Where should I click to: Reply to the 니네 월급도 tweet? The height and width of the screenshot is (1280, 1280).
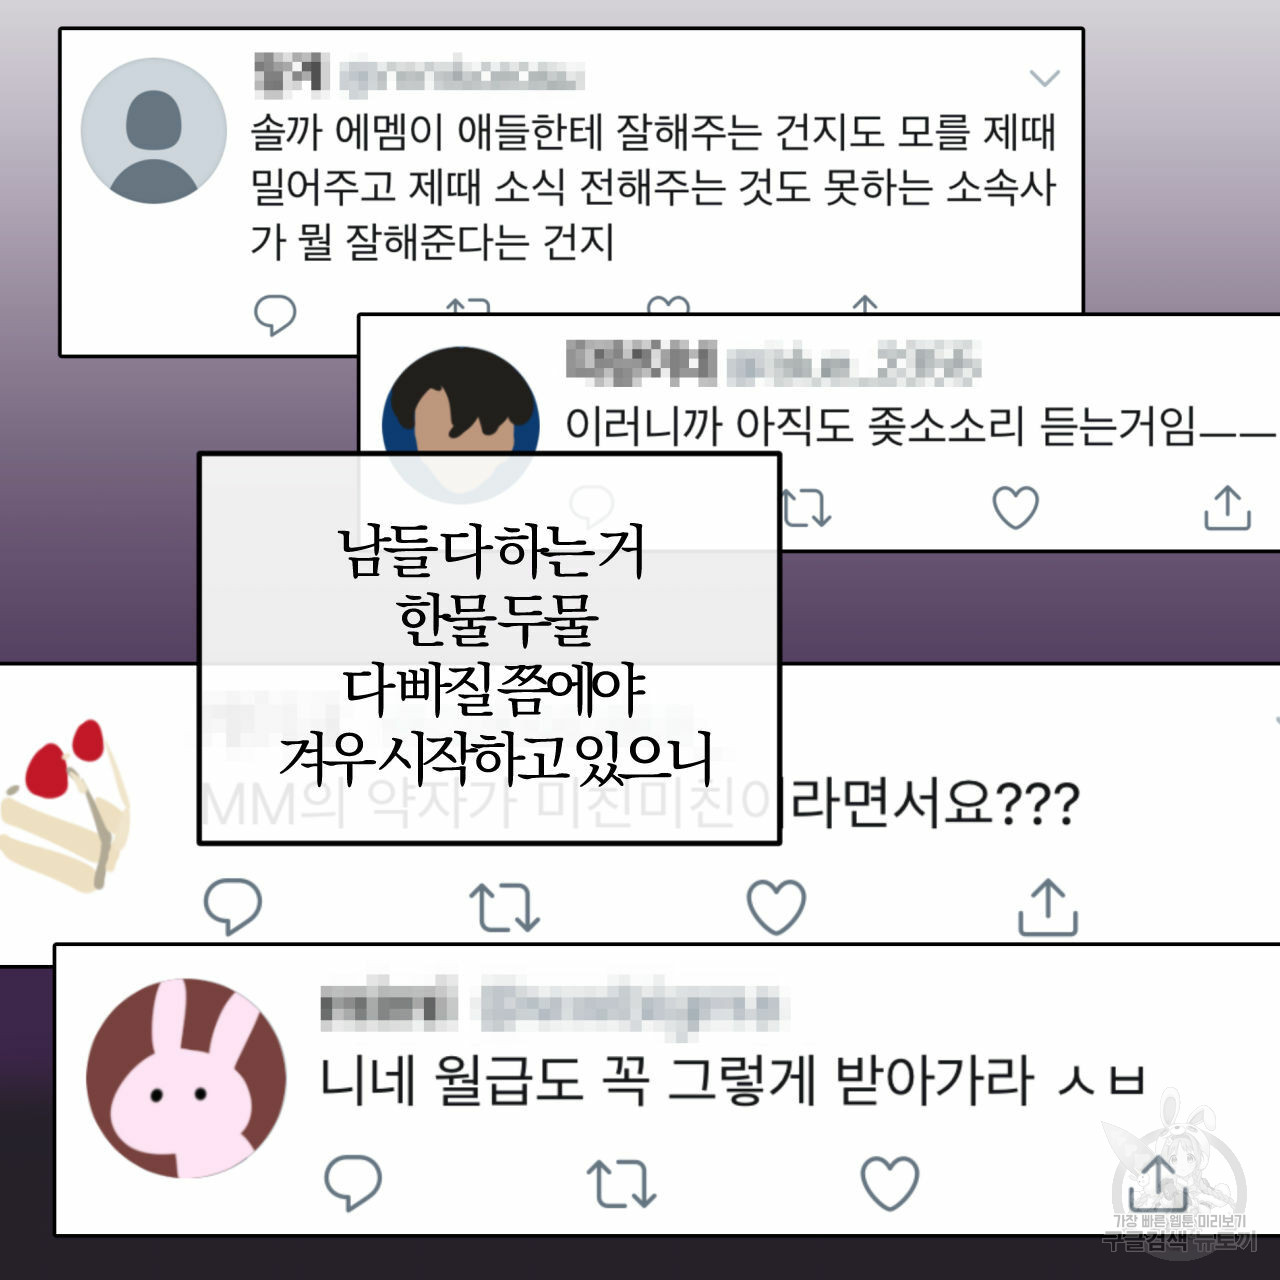click(353, 1182)
